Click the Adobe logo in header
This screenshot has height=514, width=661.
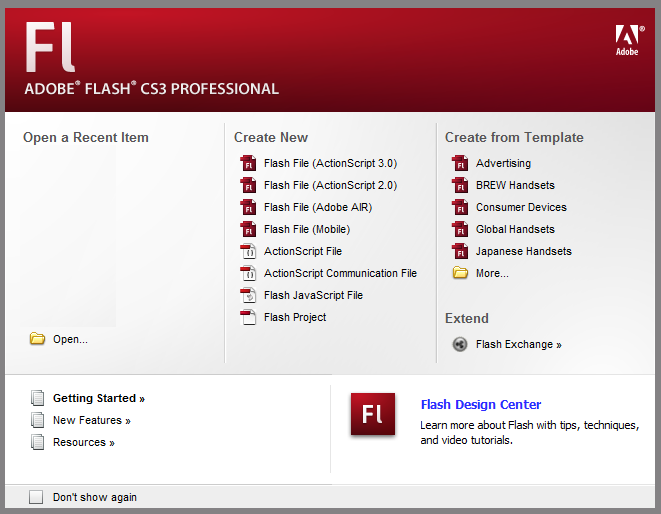(x=629, y=40)
